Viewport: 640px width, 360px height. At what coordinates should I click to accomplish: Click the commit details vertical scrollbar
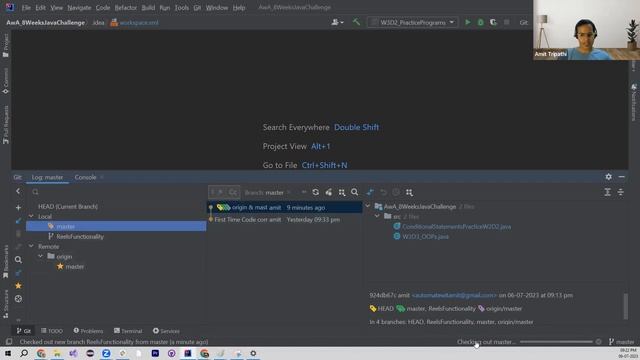pos(625,306)
